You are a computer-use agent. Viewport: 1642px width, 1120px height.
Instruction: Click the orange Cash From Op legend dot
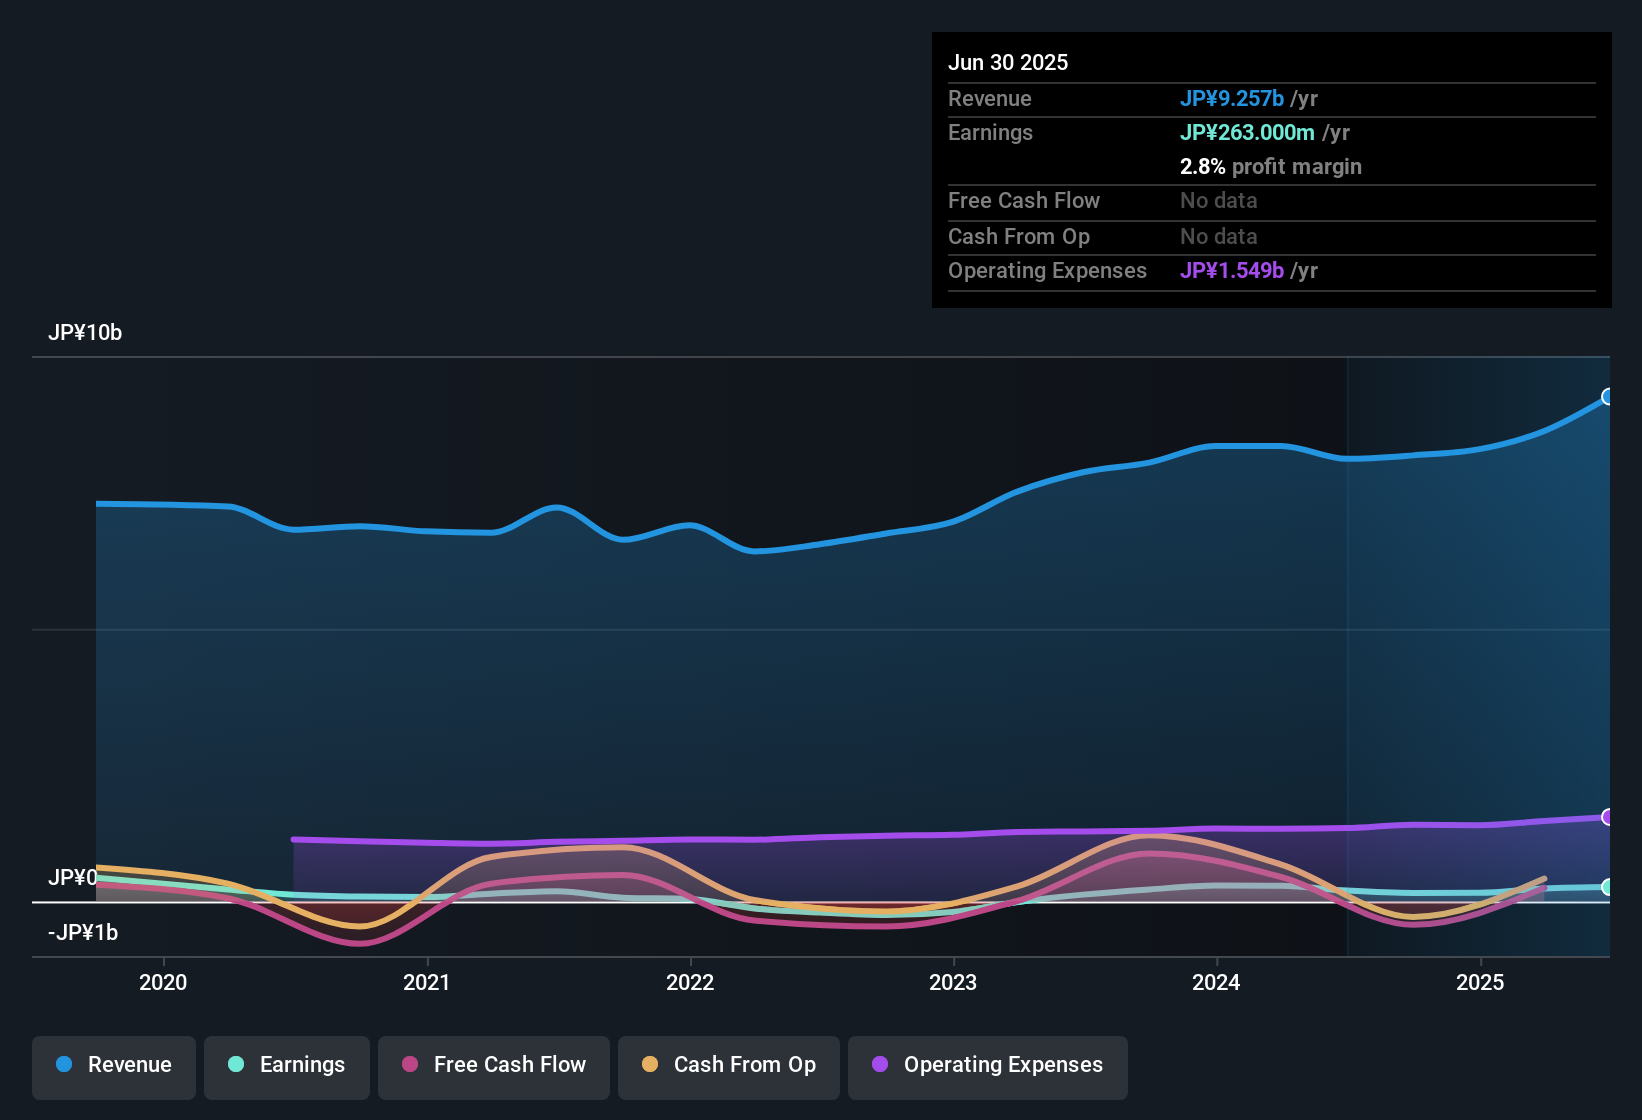tap(651, 1065)
